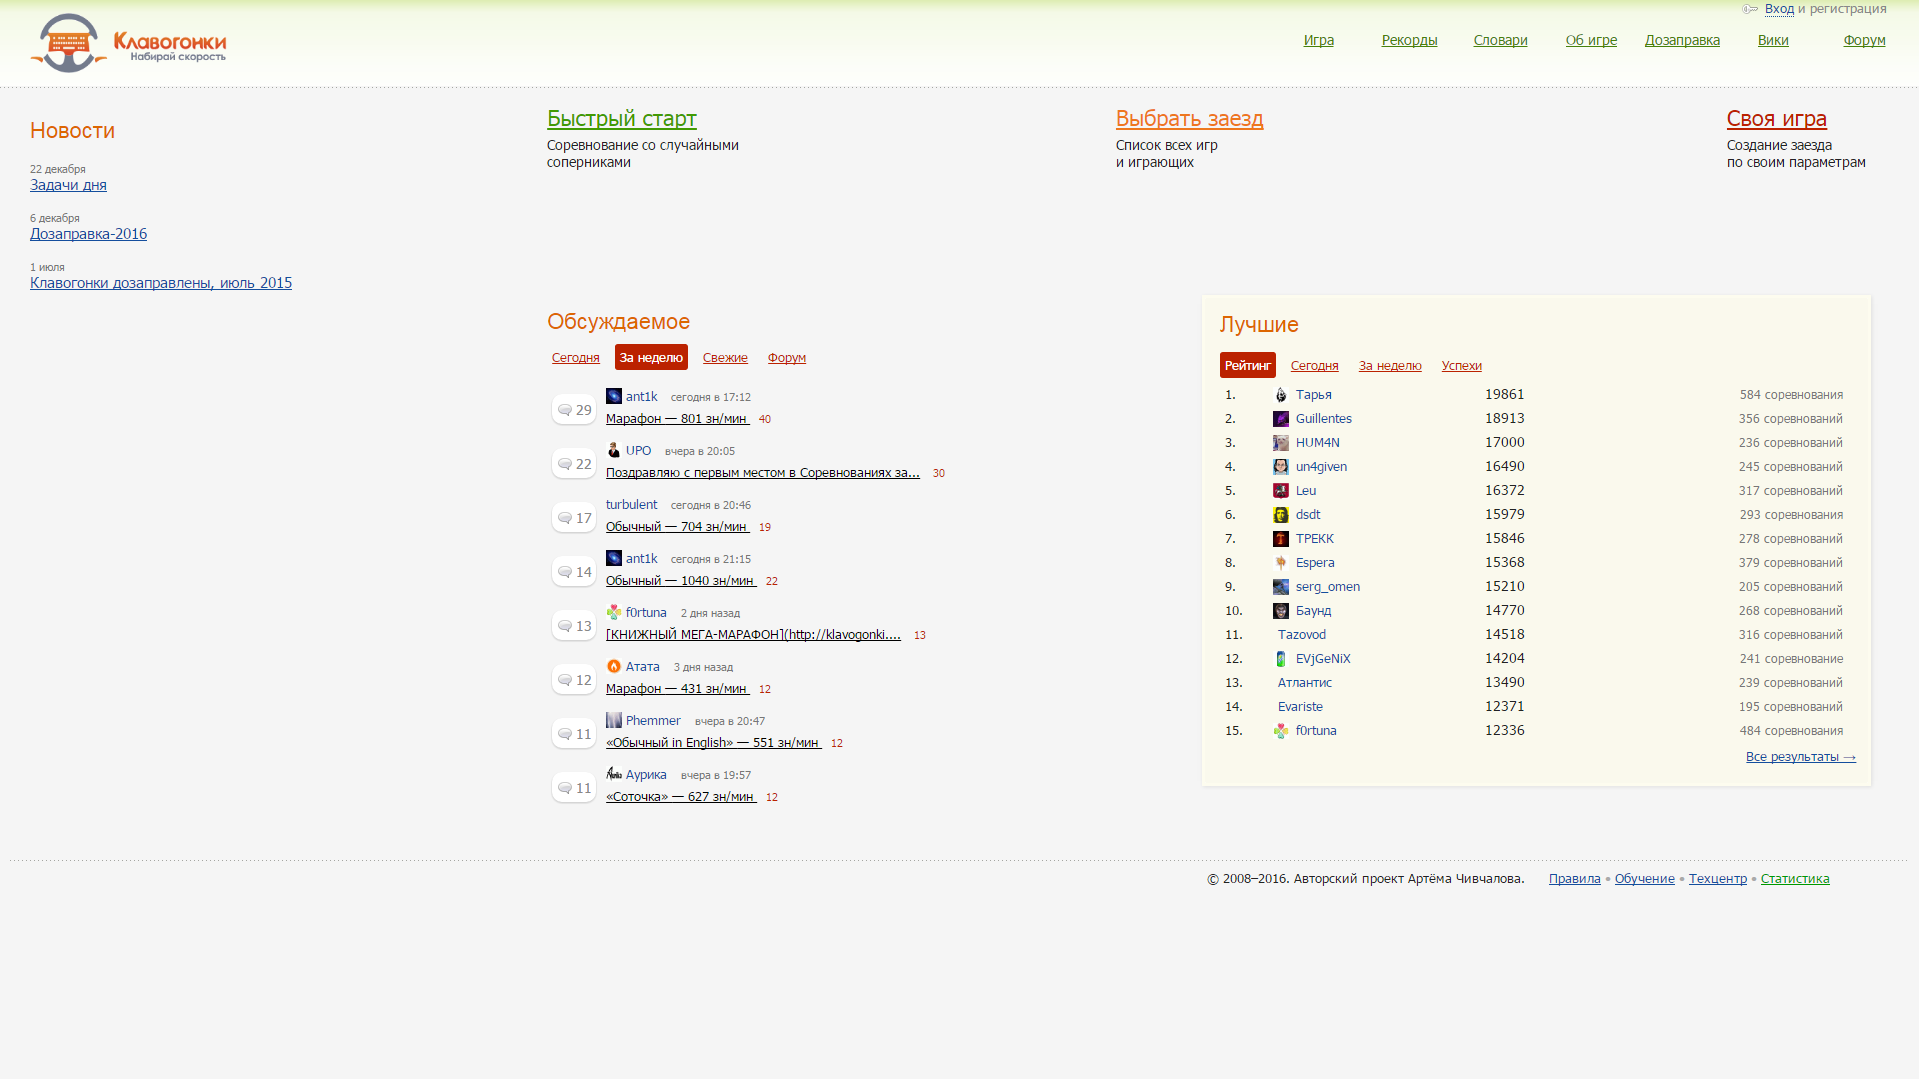Viewport: 1919px width, 1079px height.
Task: Open the Выбрать заезд link
Action: (x=1189, y=118)
